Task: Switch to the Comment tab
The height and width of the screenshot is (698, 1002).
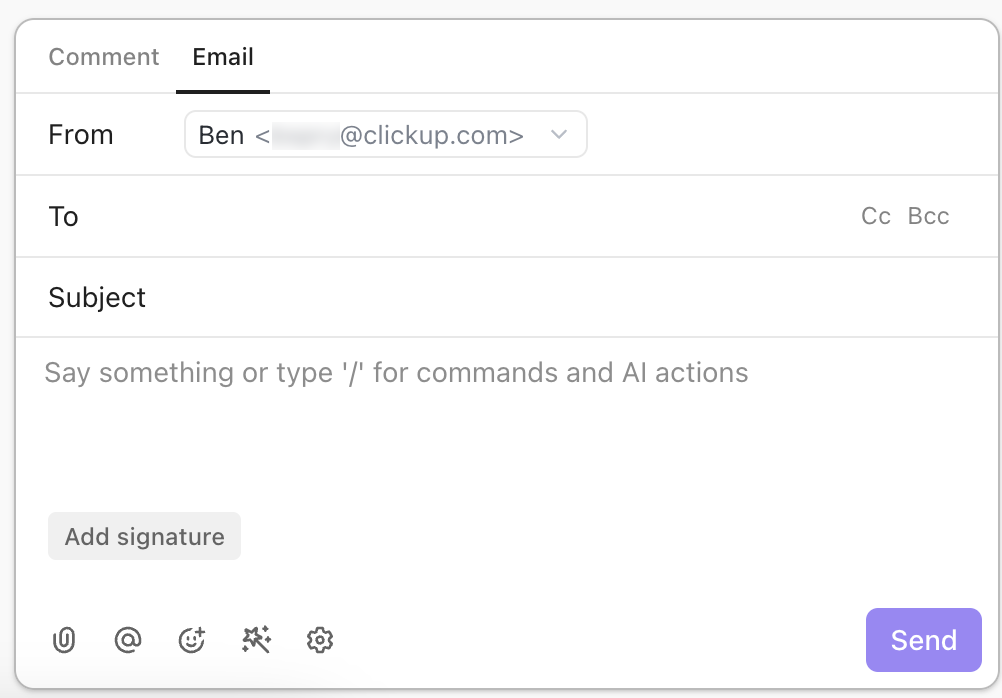Action: point(103,57)
